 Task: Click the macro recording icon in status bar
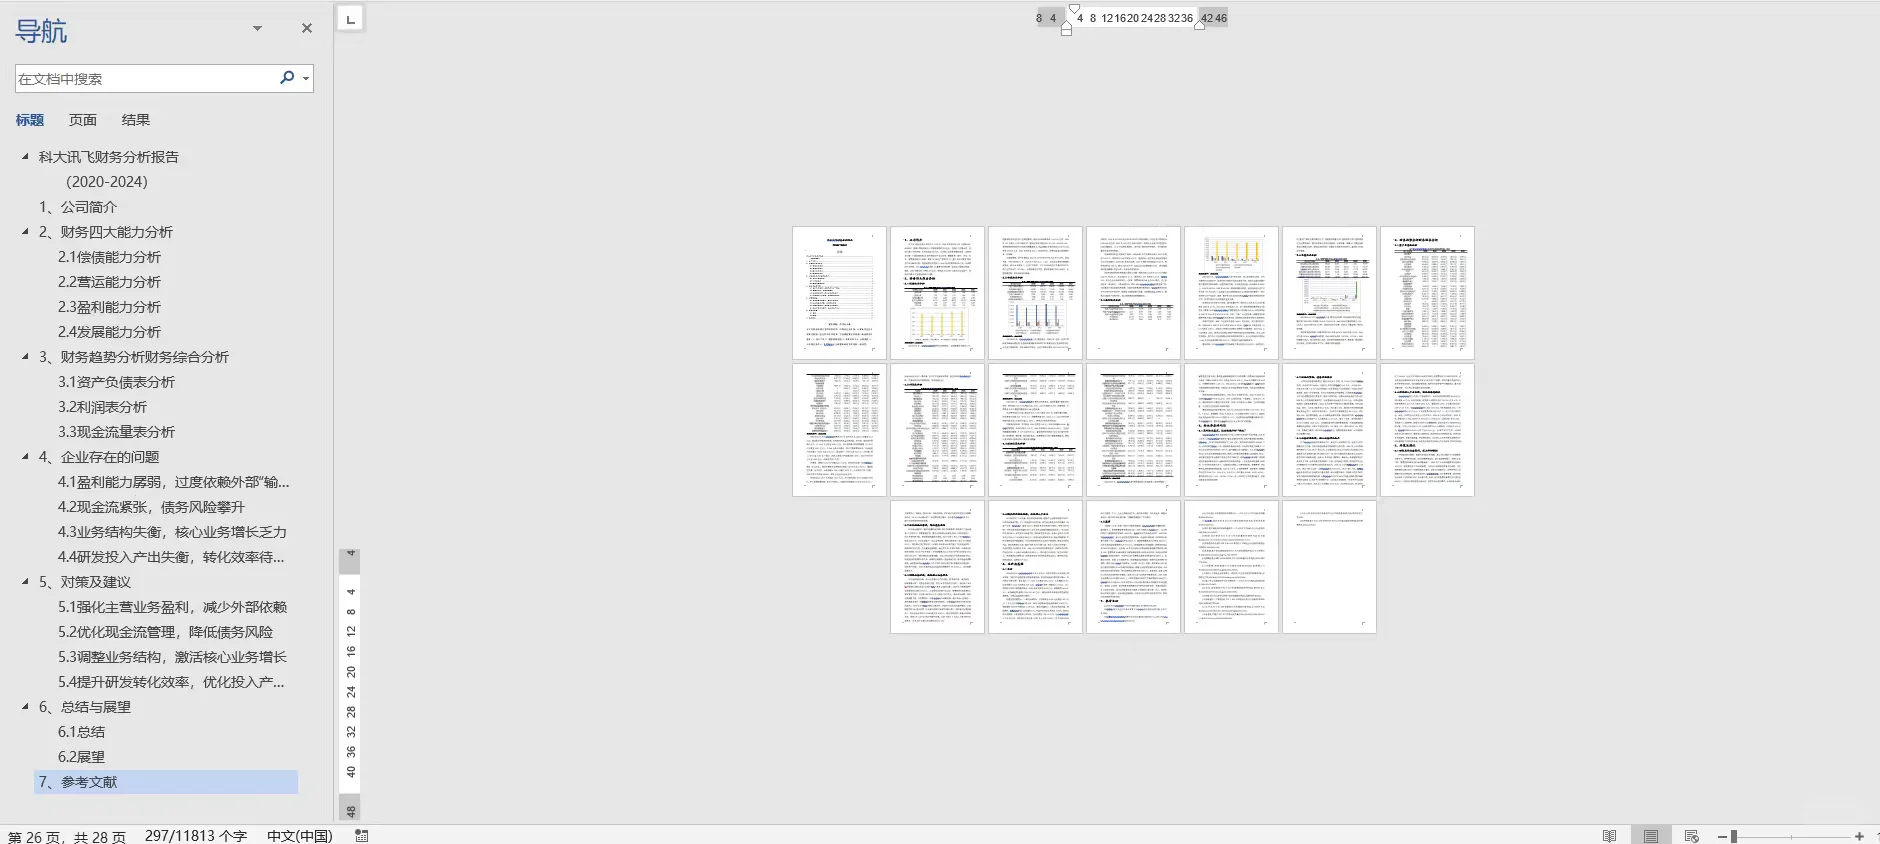362,835
